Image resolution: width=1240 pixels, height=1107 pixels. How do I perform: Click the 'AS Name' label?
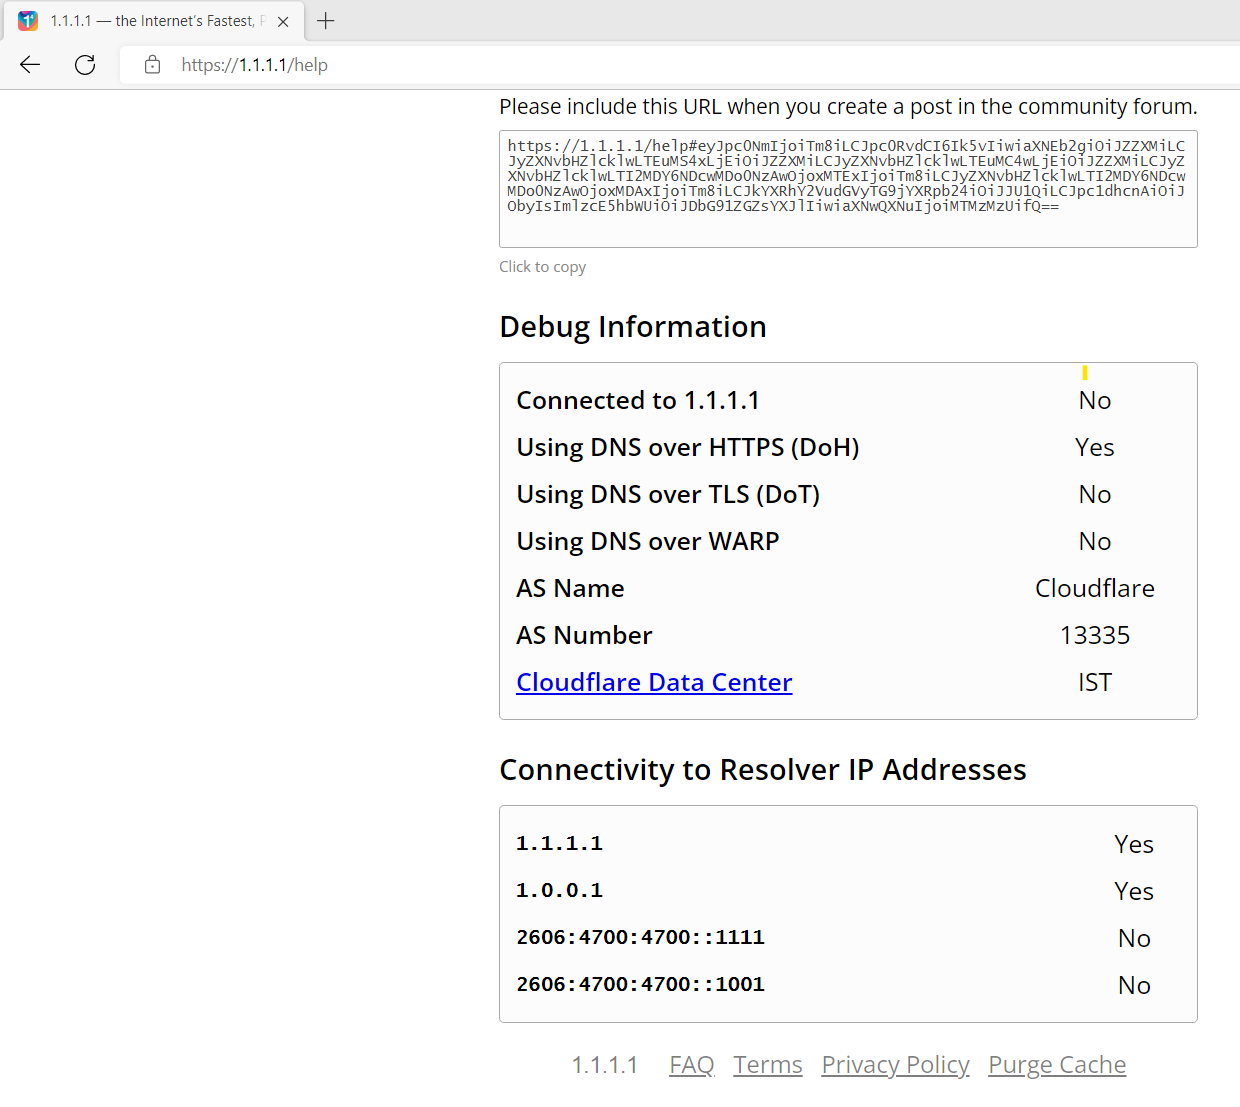click(x=570, y=588)
